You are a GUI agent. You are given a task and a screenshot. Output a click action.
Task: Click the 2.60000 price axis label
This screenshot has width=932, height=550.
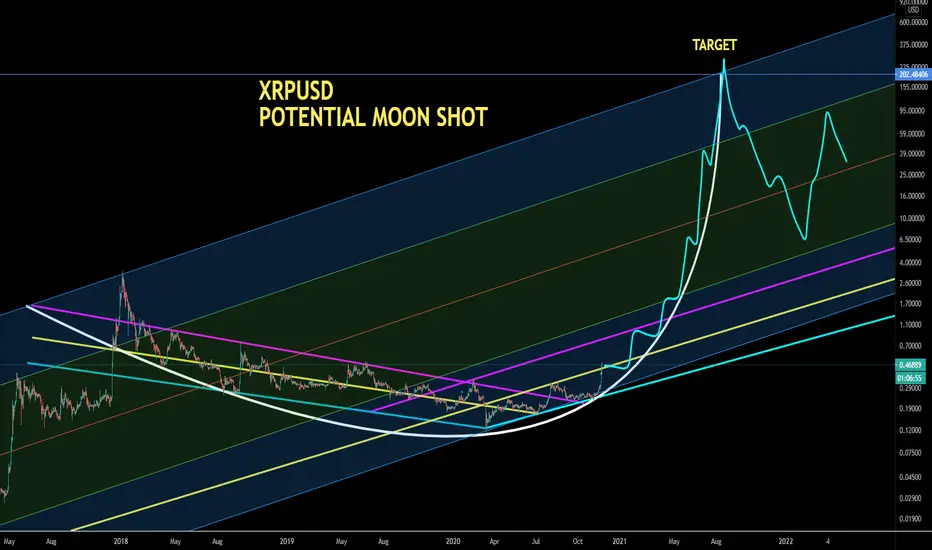(x=913, y=283)
